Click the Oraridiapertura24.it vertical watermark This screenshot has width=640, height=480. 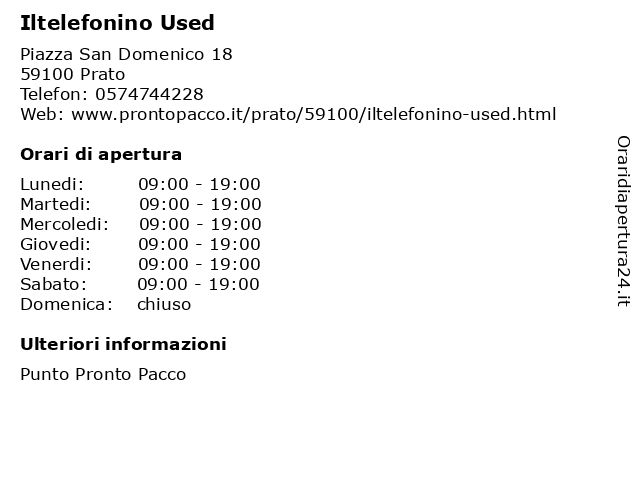[x=623, y=221]
